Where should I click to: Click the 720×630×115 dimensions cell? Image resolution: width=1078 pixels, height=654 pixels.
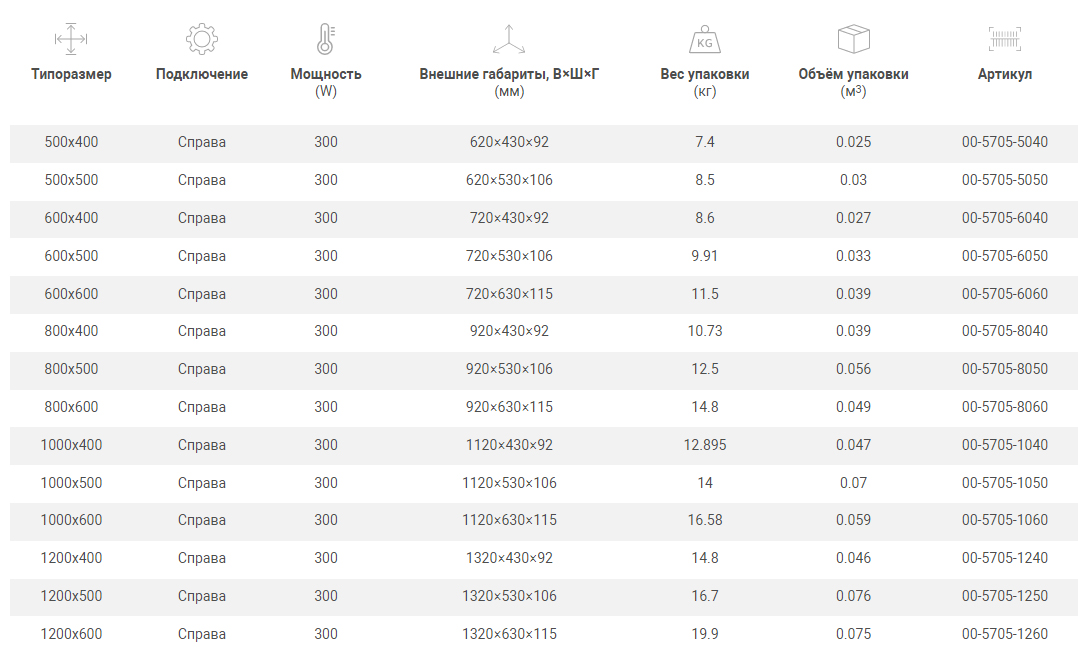509,294
